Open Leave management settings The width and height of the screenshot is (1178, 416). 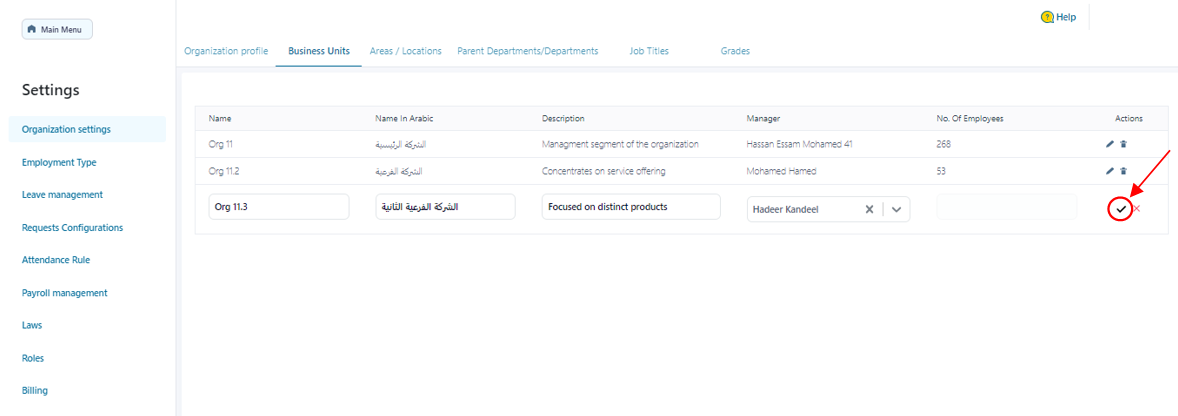(x=62, y=195)
